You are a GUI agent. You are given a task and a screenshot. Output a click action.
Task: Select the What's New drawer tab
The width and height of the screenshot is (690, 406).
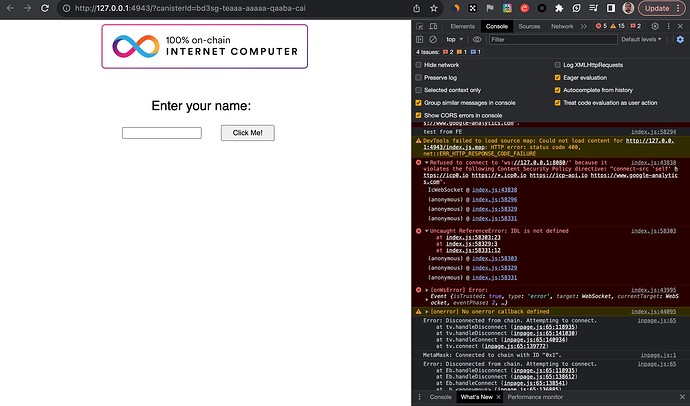477,397
